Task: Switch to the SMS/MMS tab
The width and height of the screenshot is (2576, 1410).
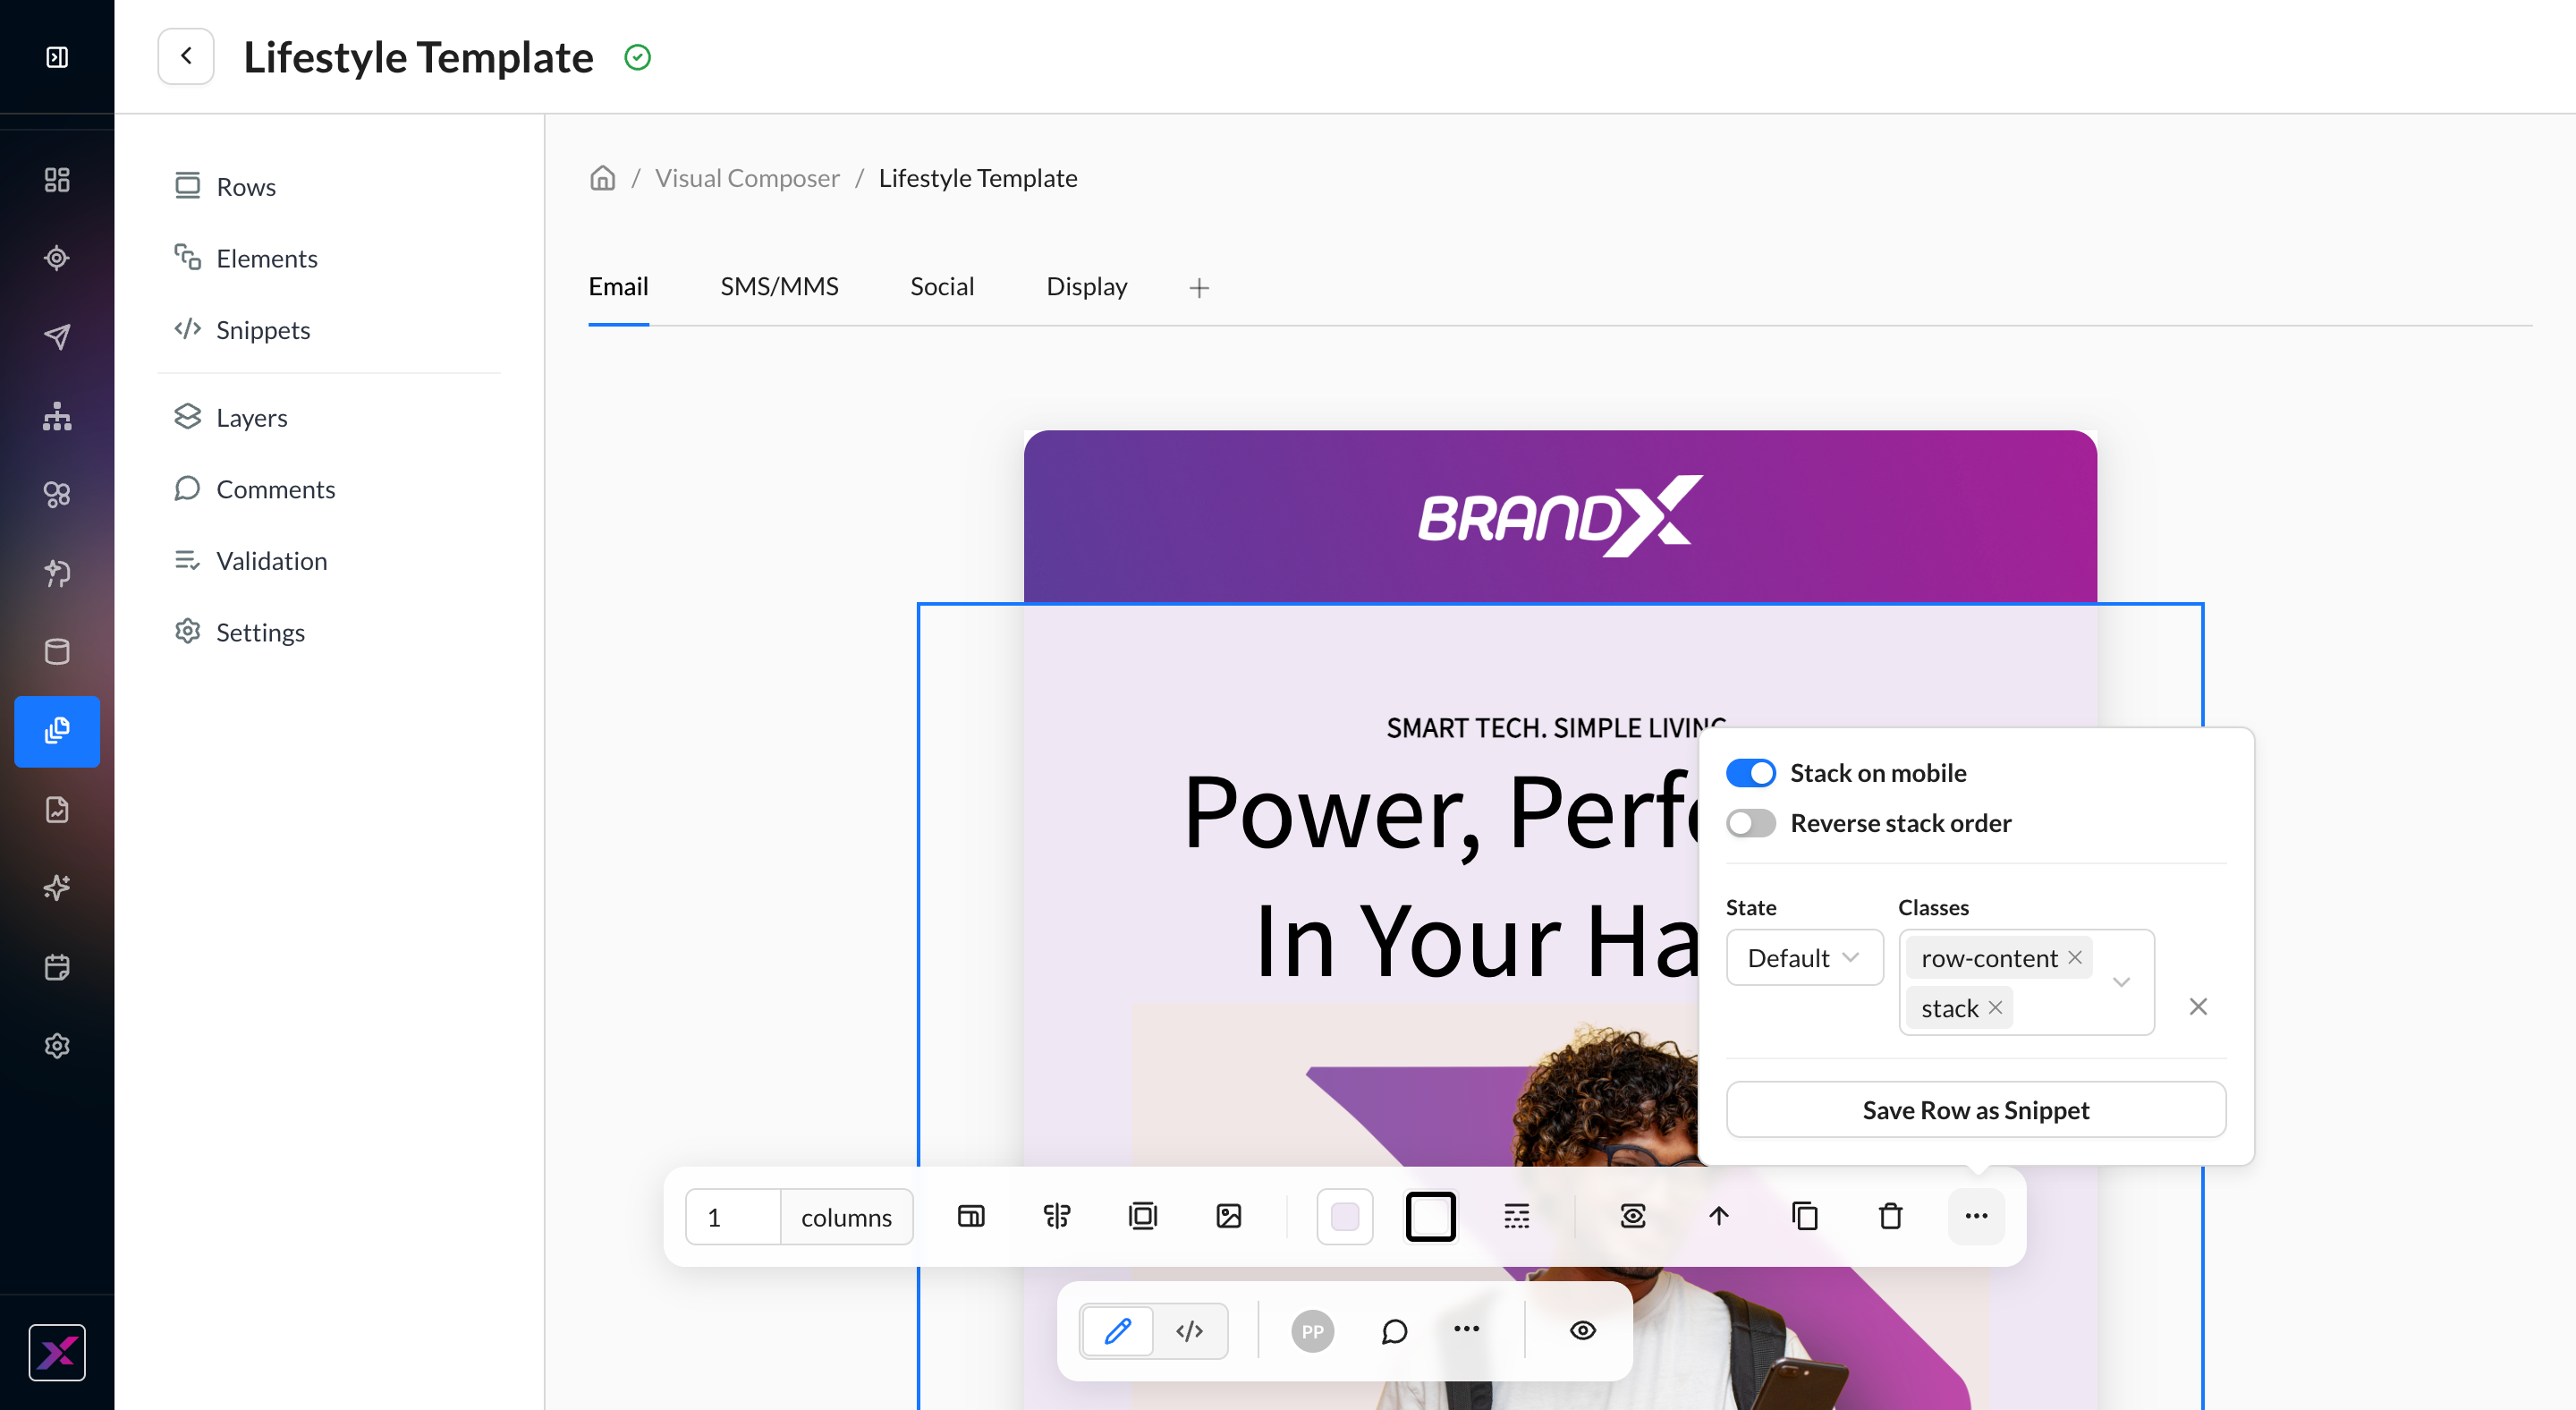Action: pos(779,287)
